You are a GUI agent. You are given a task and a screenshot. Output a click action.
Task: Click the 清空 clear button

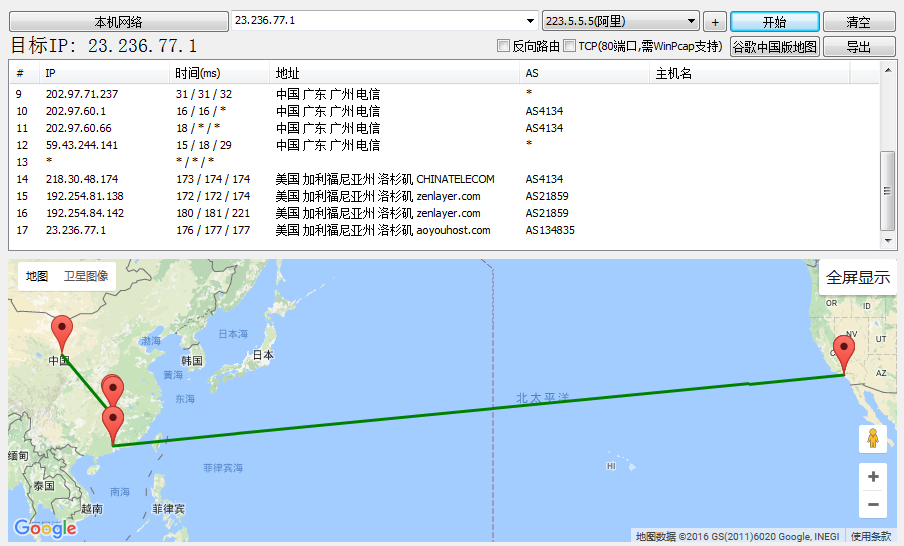(858, 22)
